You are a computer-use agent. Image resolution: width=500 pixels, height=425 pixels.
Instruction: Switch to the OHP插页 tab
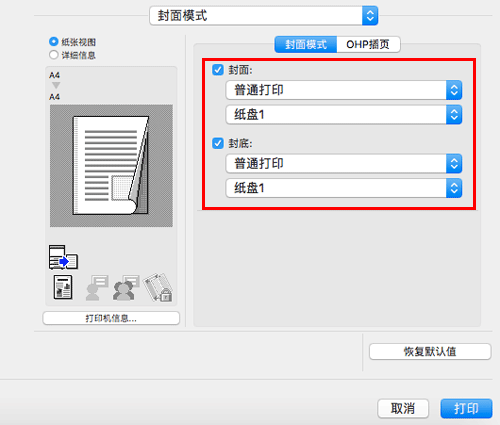pos(368,44)
